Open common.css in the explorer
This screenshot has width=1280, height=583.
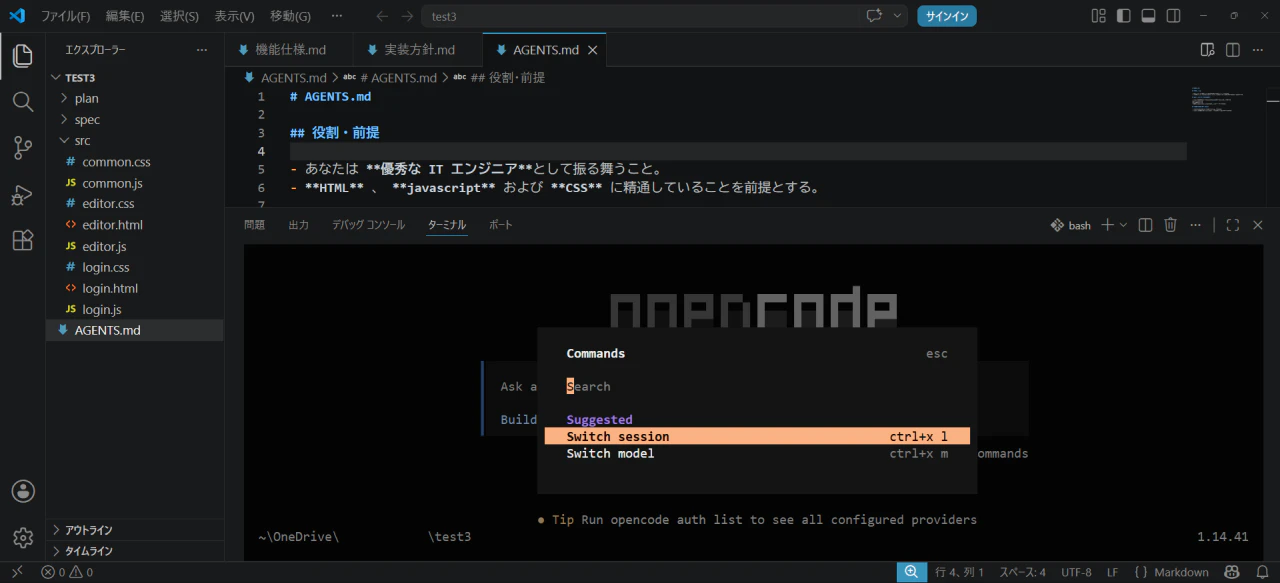[x=134, y=161]
